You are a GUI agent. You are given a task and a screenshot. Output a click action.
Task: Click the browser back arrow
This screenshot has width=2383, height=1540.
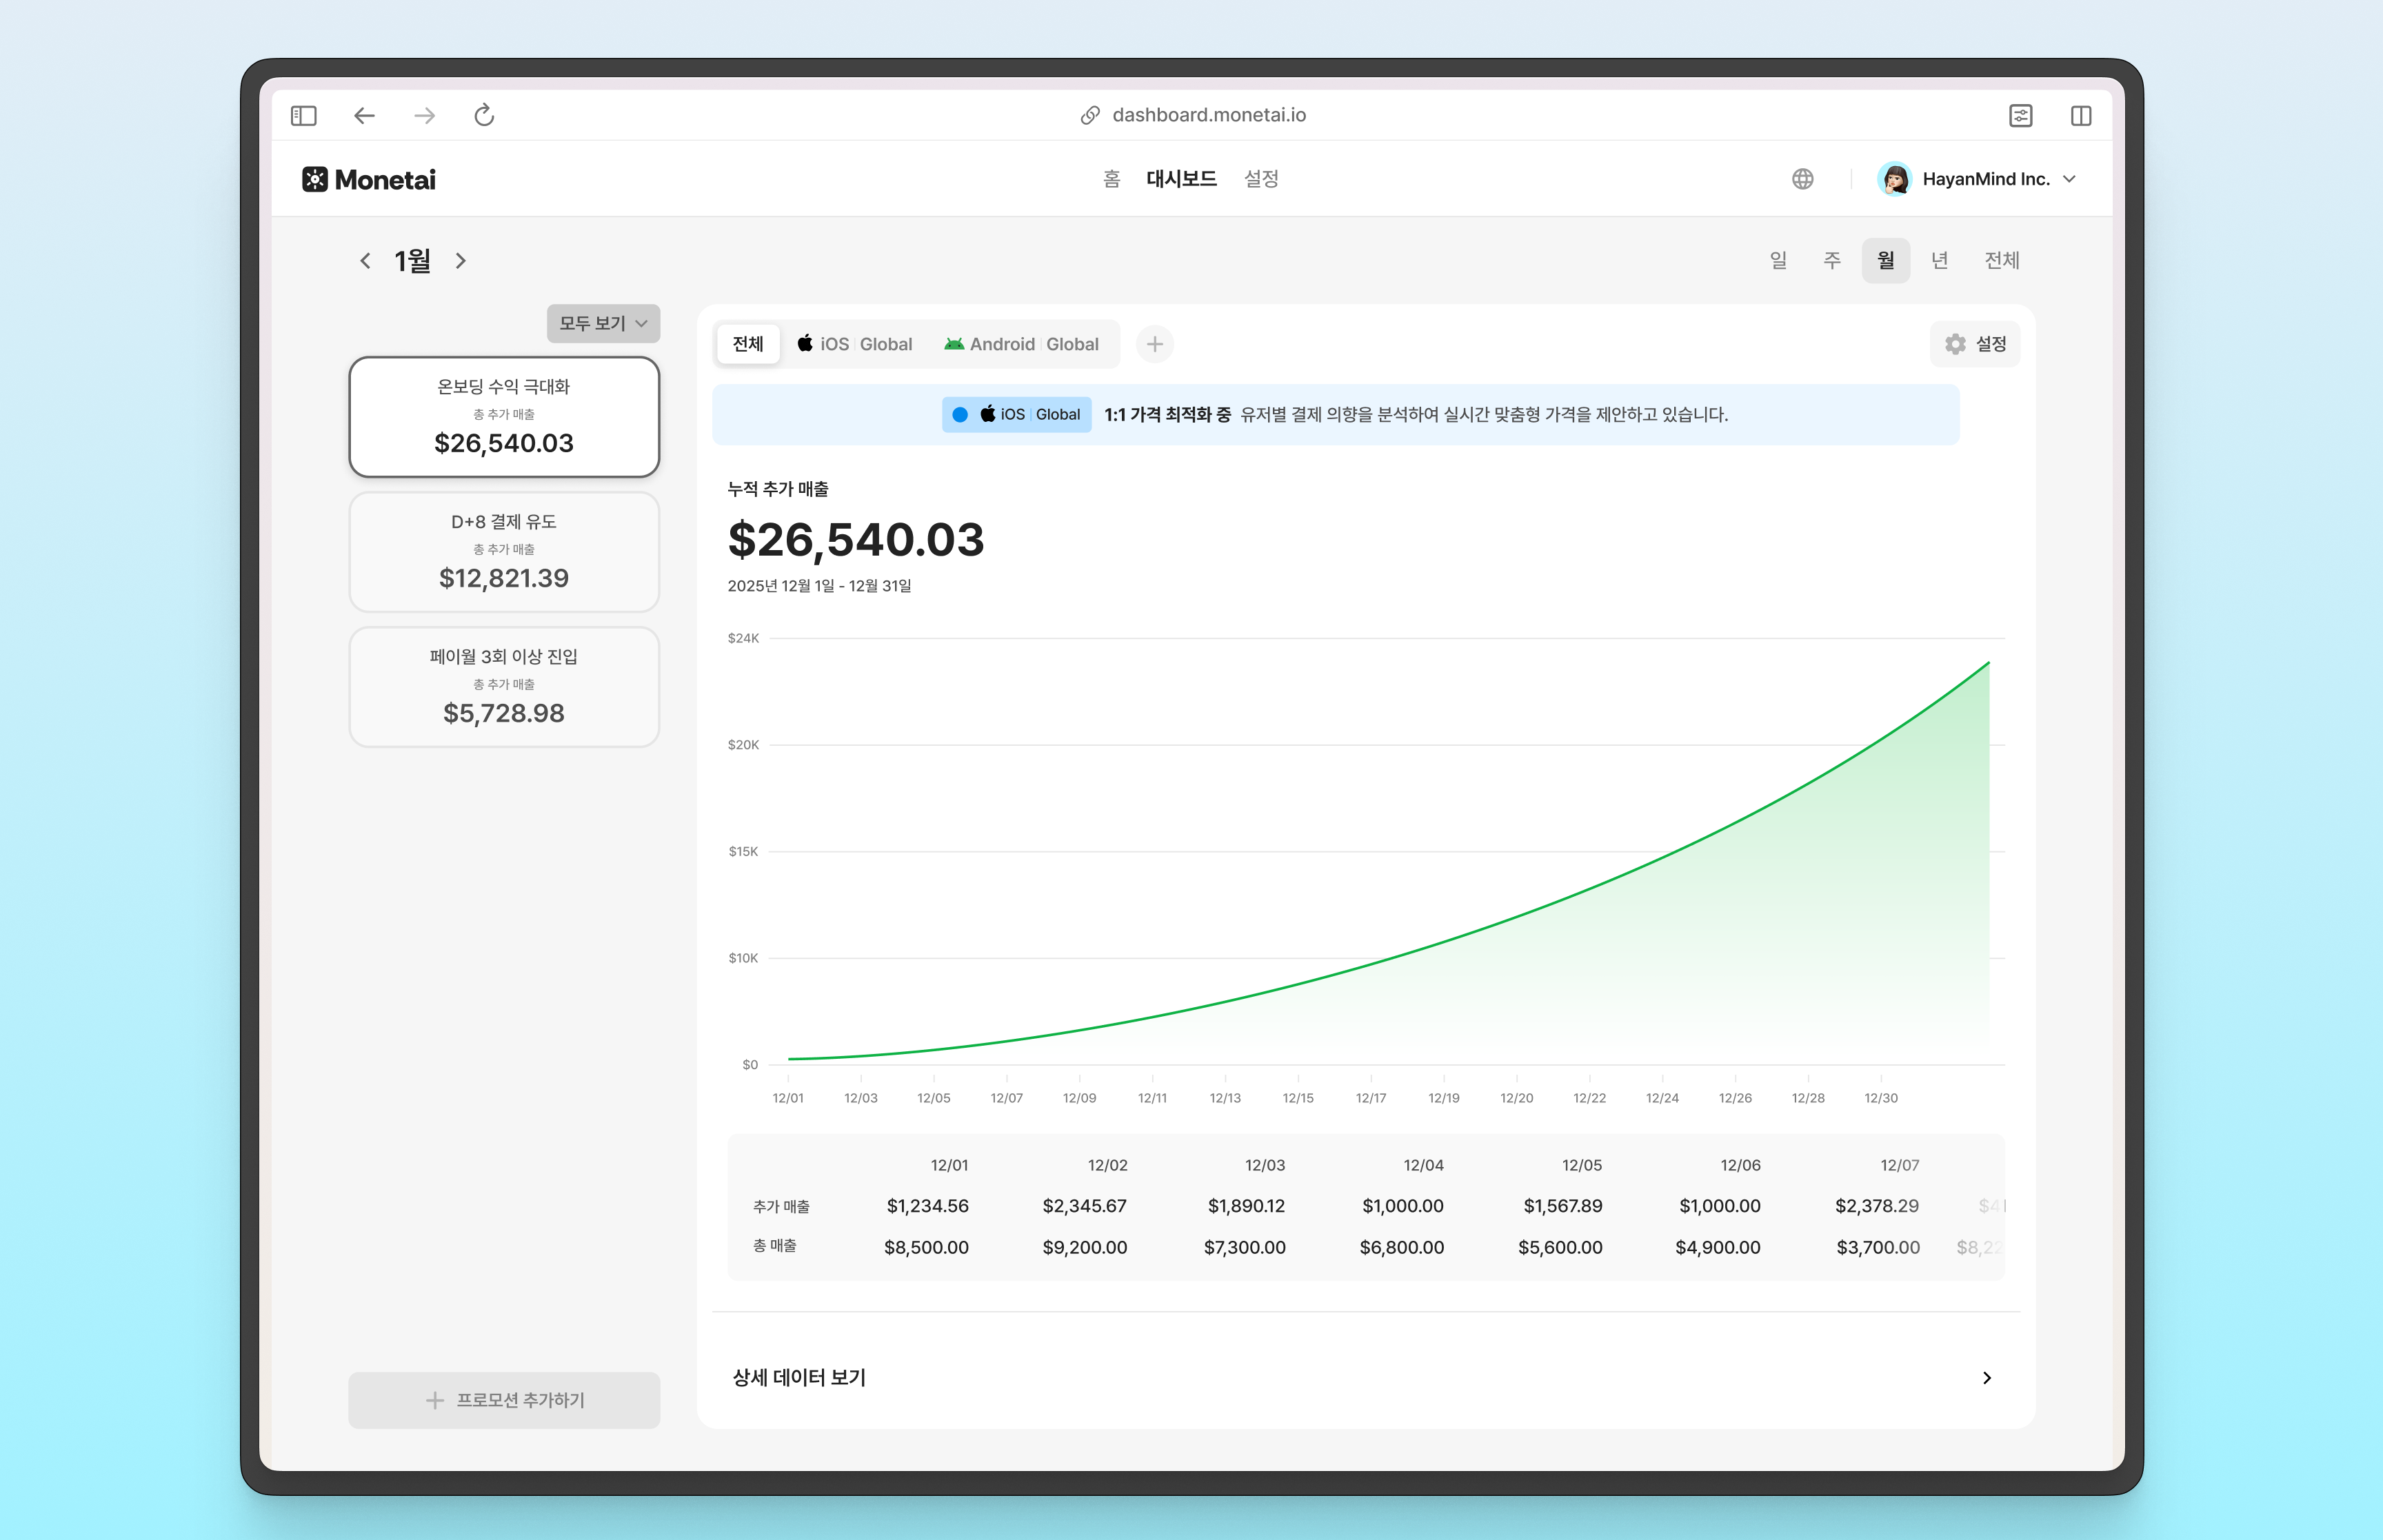[364, 115]
